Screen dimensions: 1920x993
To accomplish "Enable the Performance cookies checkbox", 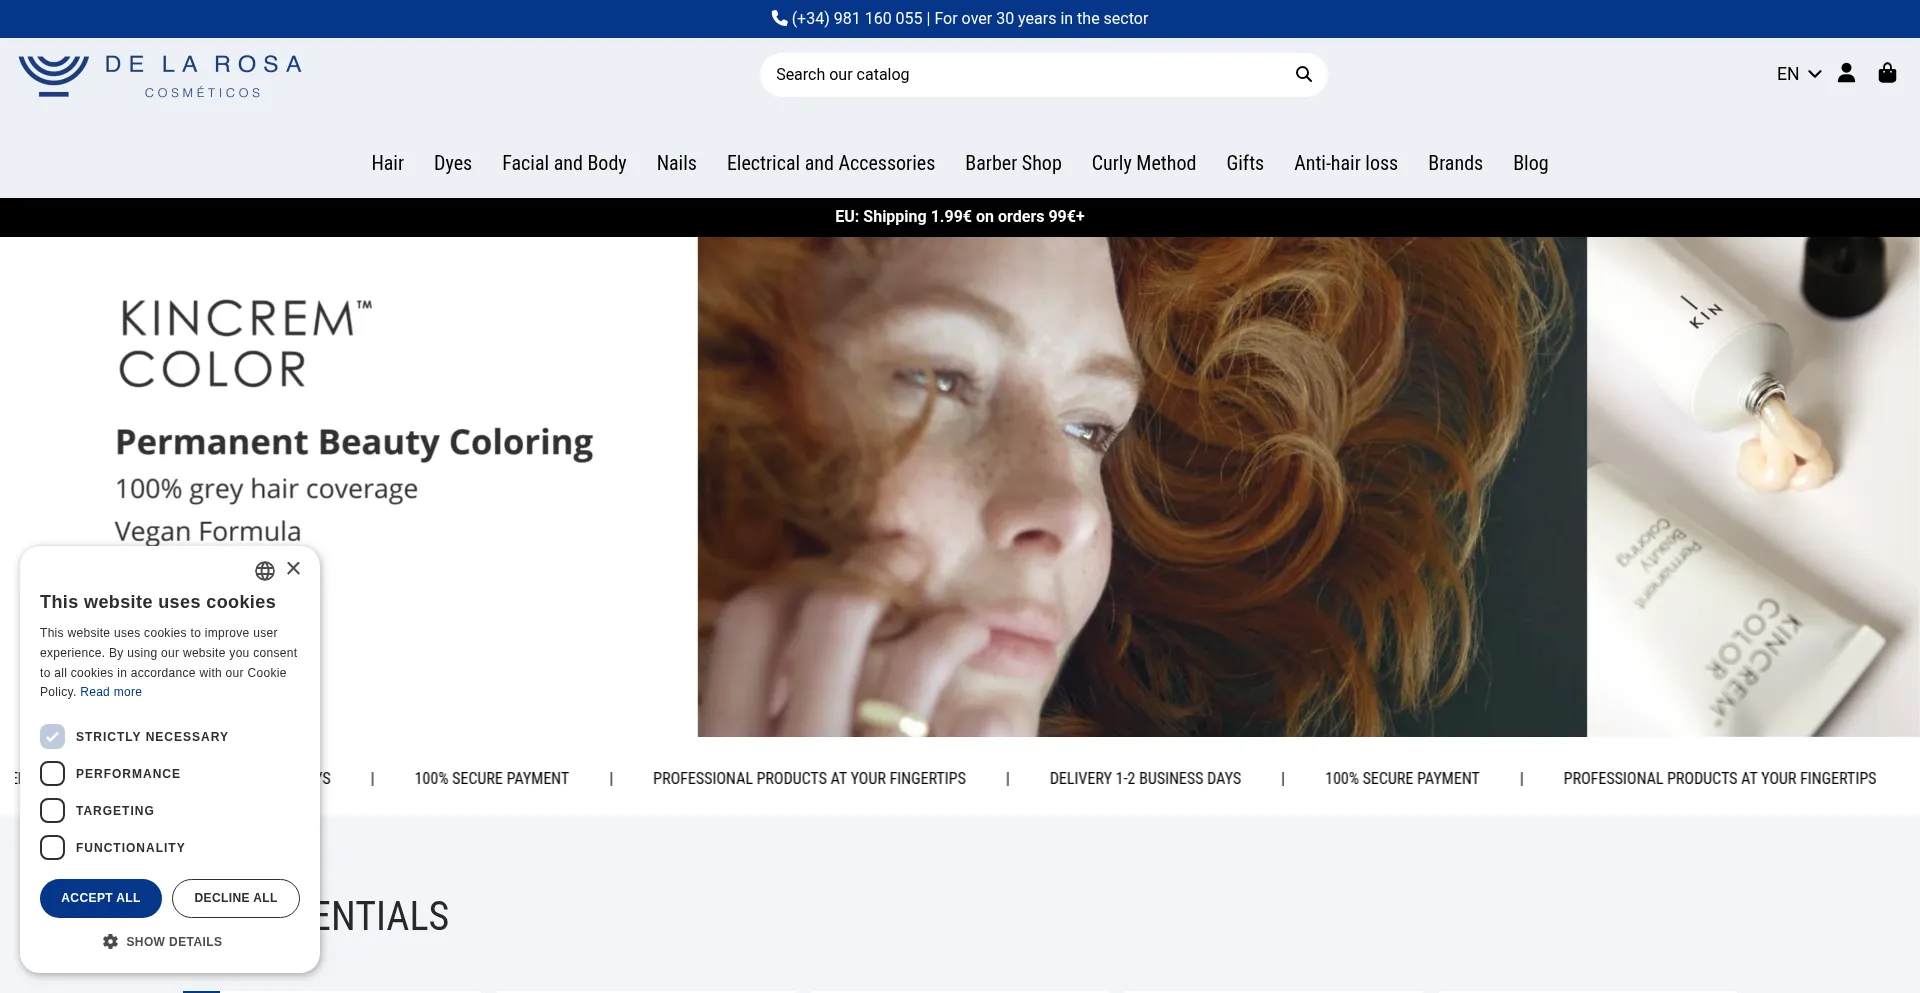I will coord(52,774).
